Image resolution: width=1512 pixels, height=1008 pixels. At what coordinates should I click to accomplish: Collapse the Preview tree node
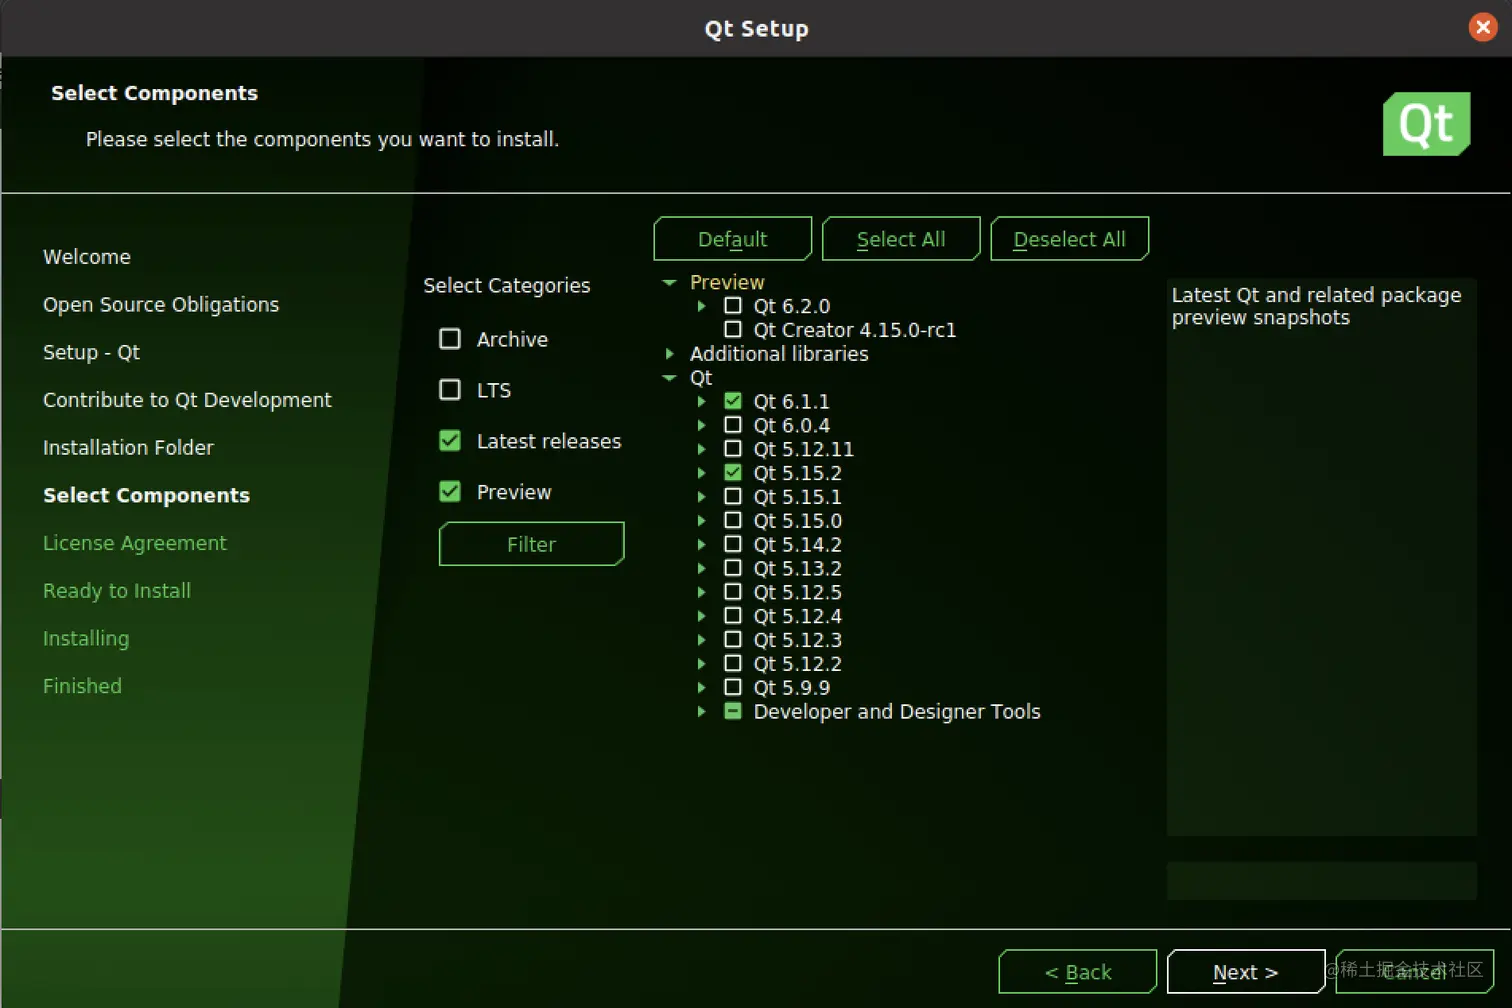coord(669,282)
